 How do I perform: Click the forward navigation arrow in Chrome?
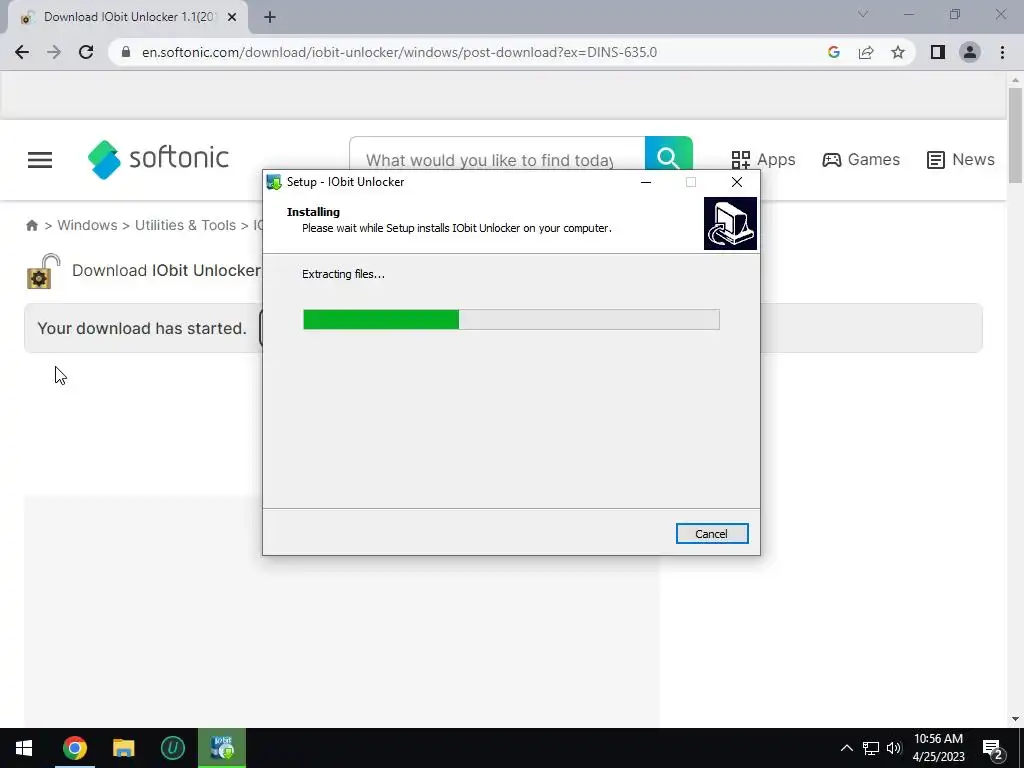pyautogui.click(x=54, y=52)
